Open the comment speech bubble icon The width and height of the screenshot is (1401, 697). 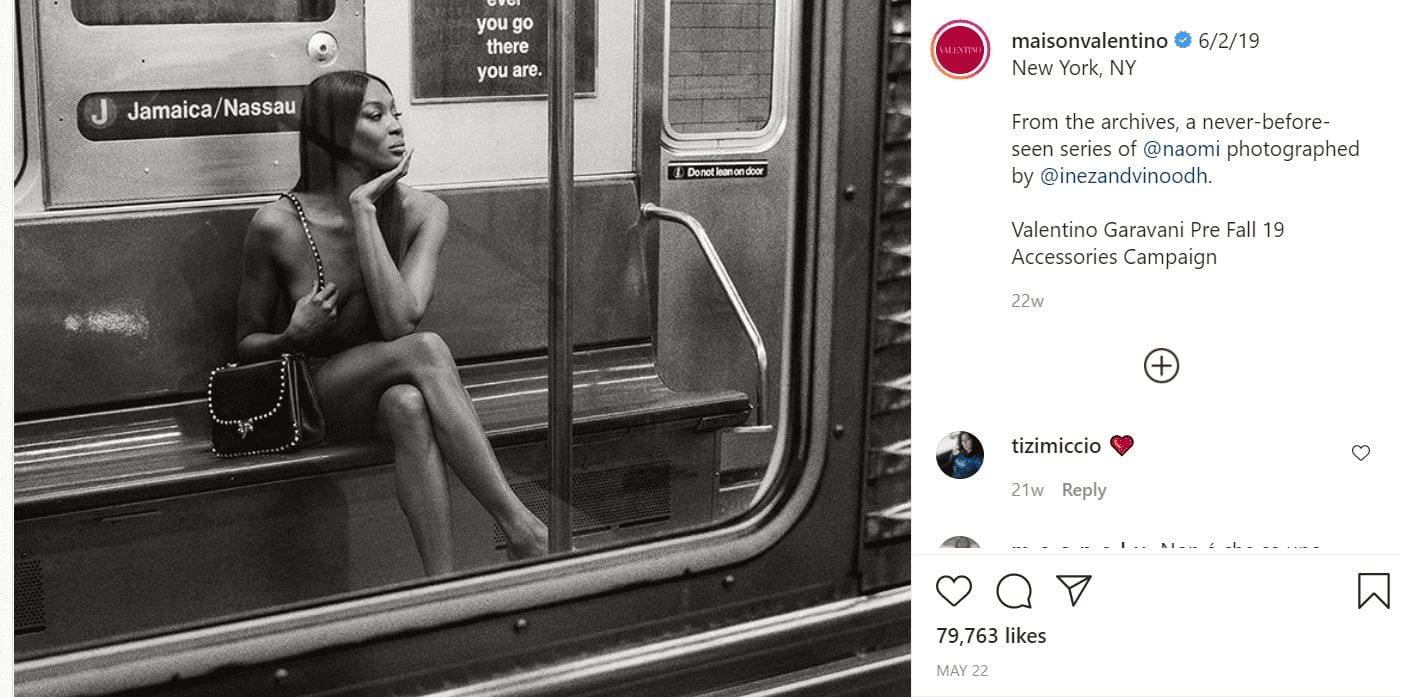(1014, 591)
